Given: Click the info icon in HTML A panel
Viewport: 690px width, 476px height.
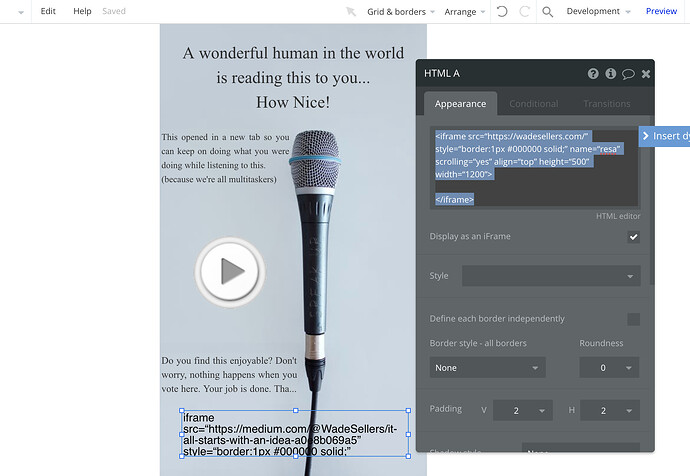Looking at the screenshot, I should tap(610, 74).
